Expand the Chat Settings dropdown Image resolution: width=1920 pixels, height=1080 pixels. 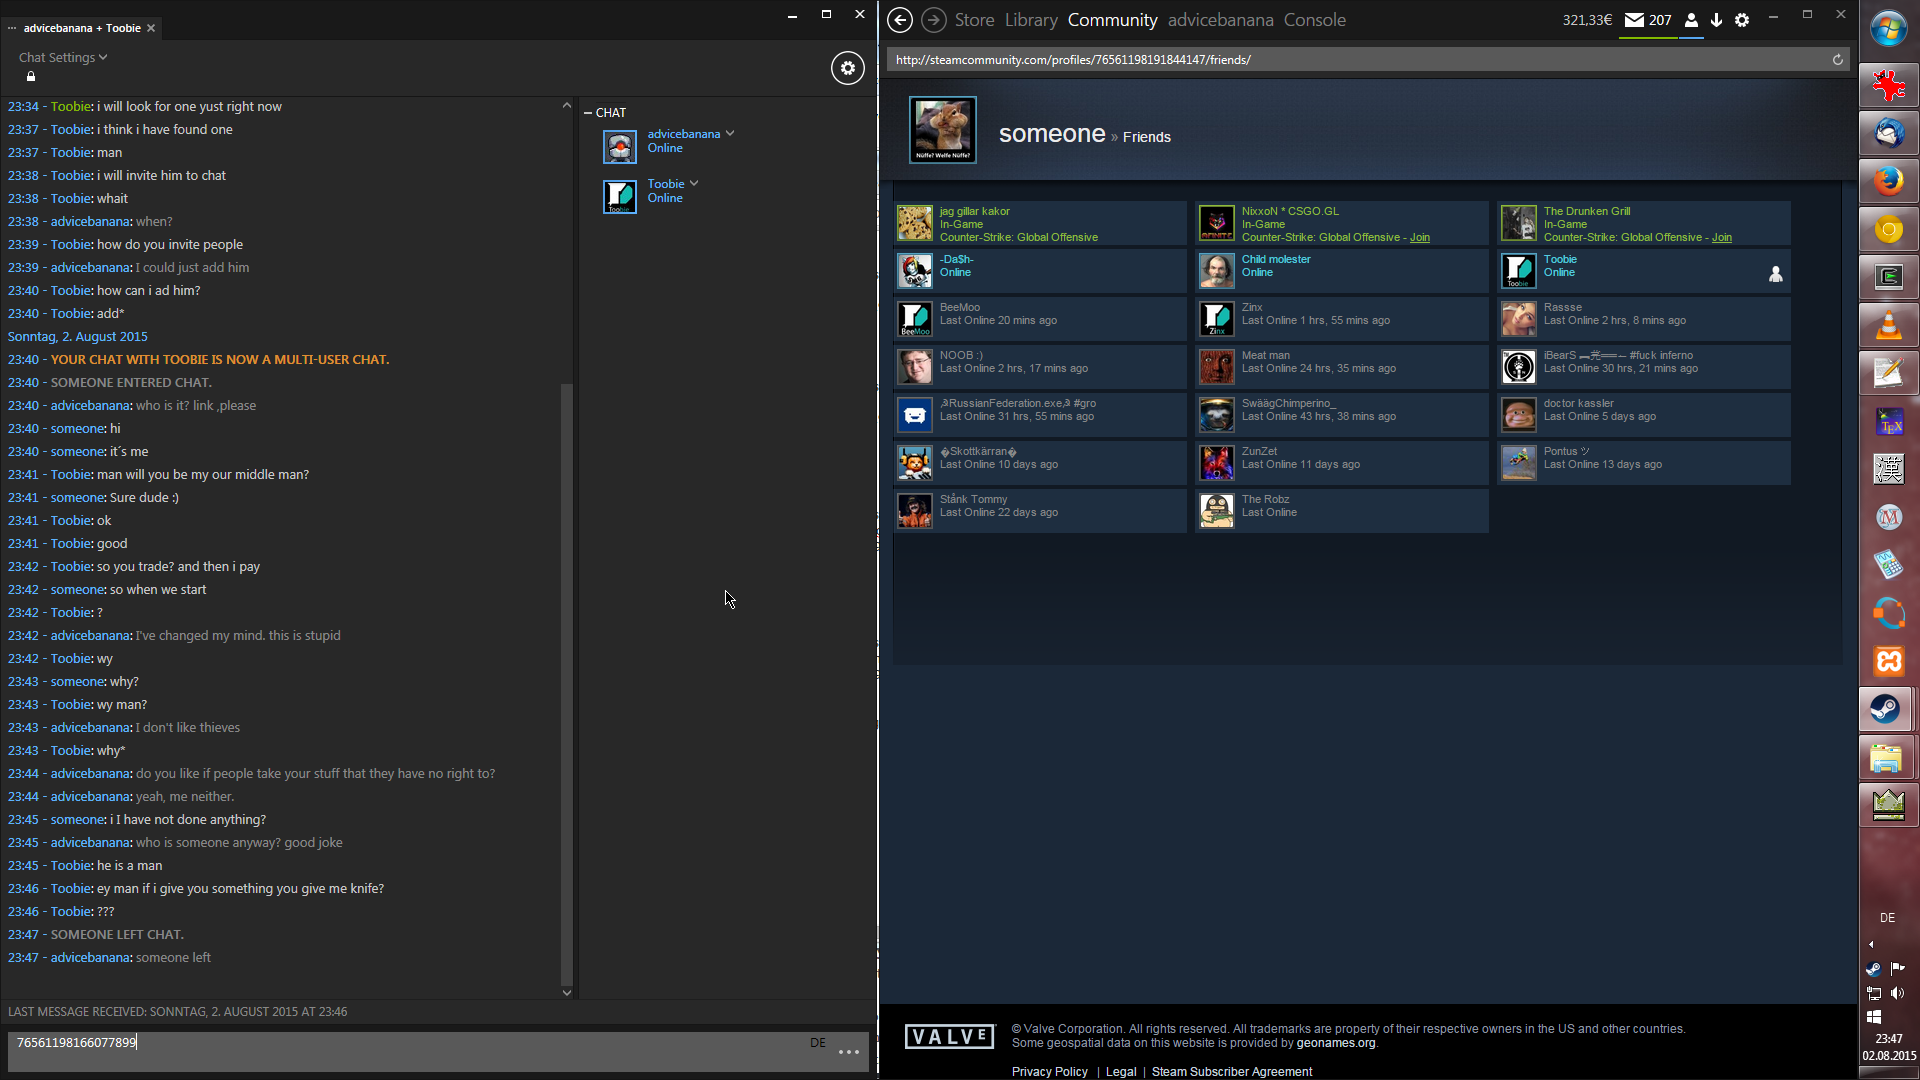coord(62,58)
